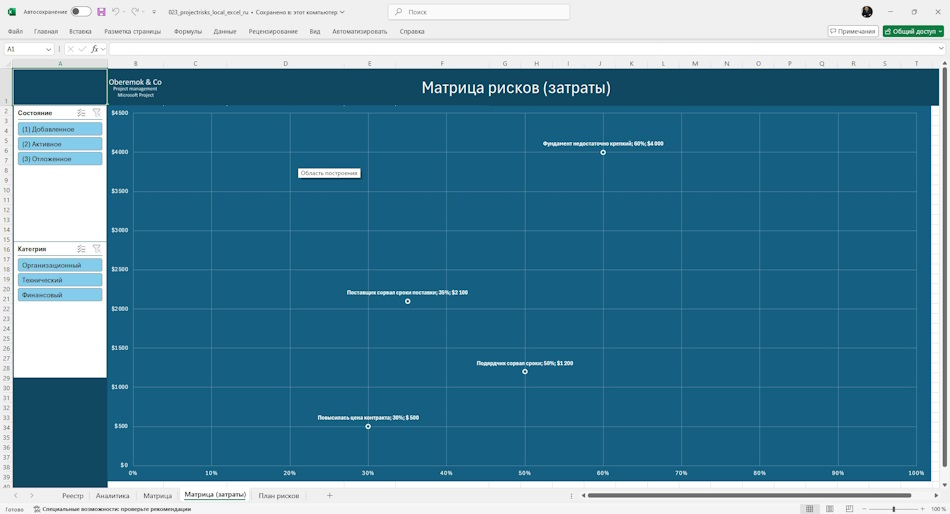Open the Redo history dropdown arrow
This screenshot has width=950, height=514.
[x=144, y=12]
